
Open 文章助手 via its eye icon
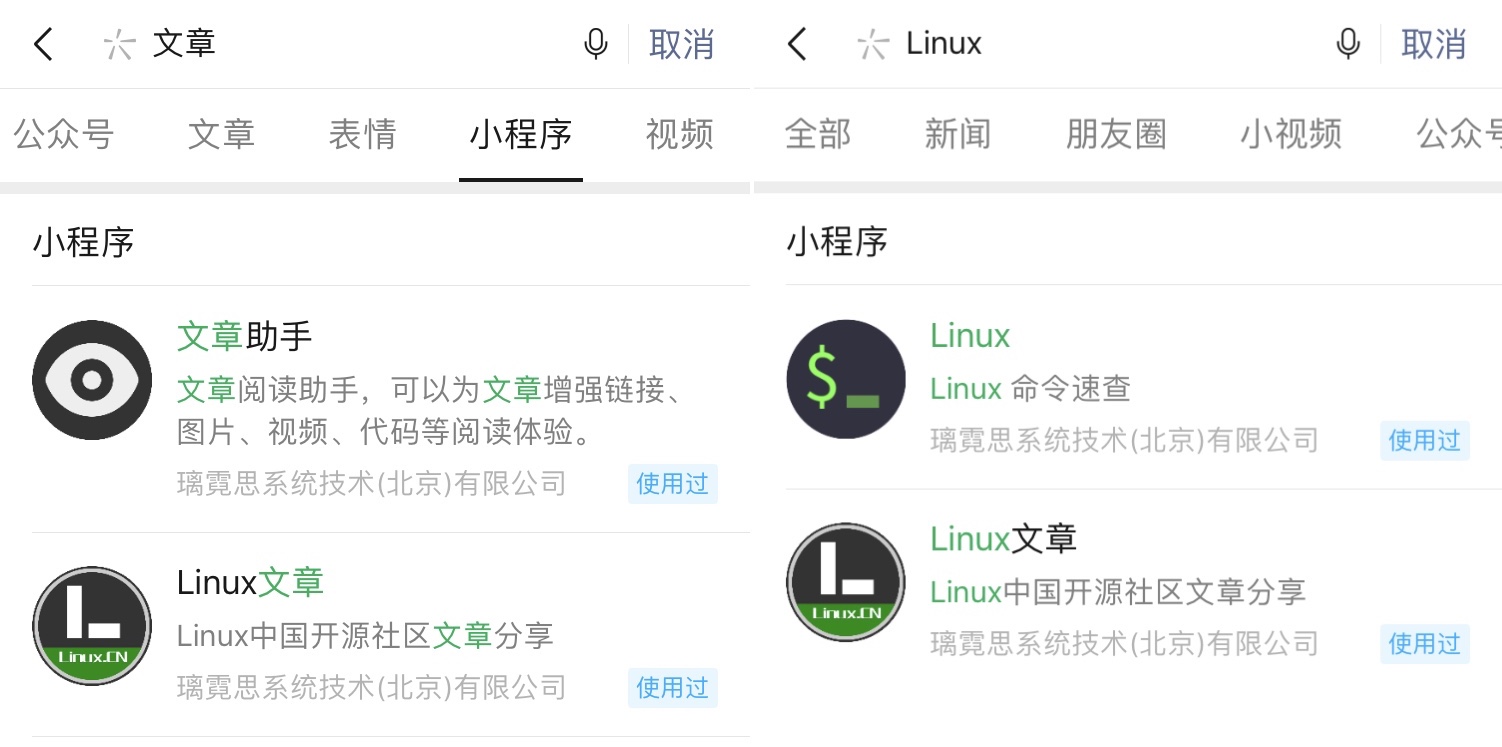click(x=92, y=380)
